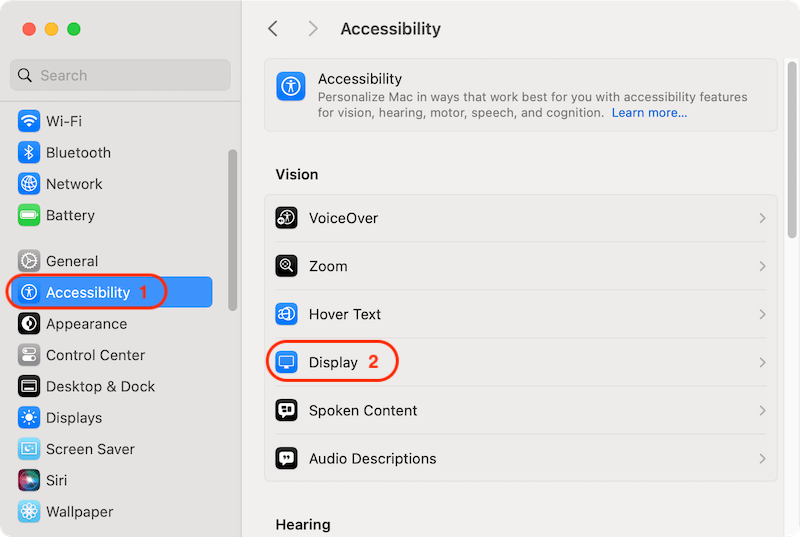Open Display row chevron arrow
This screenshot has width=800, height=537.
[x=762, y=362]
